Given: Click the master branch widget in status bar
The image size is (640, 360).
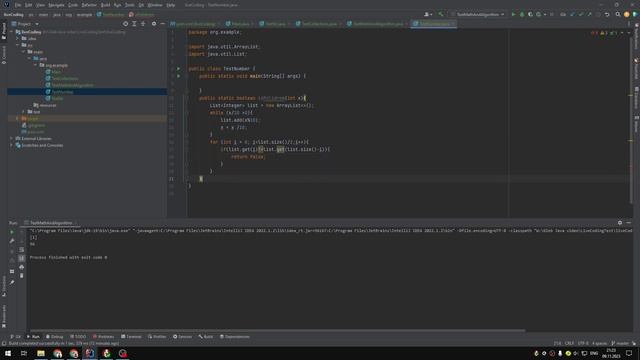Looking at the screenshot, I should [x=620, y=344].
